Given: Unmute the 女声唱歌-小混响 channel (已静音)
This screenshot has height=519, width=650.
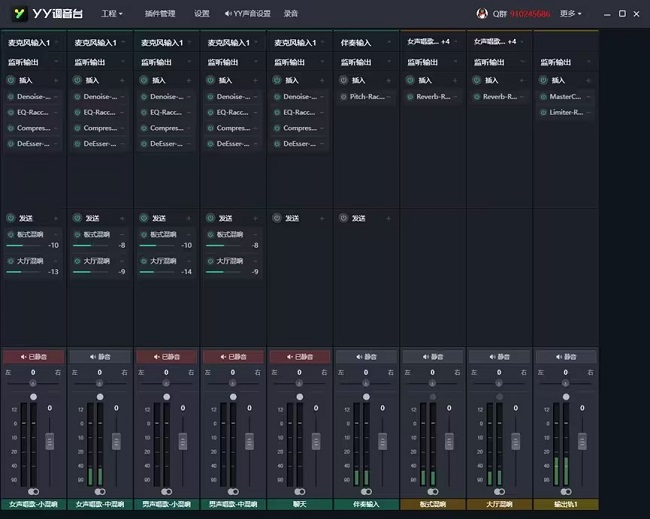Looking at the screenshot, I should pos(33,356).
